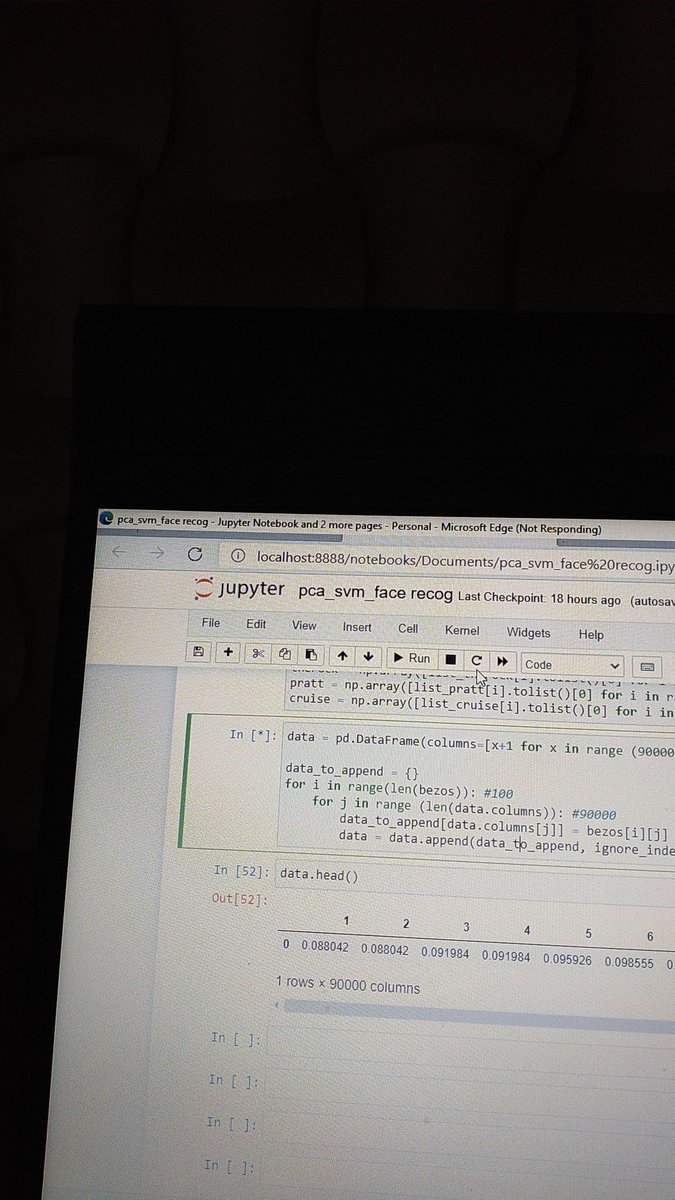
Task: Insert a cell below with plus icon
Action: pyautogui.click(x=228, y=653)
